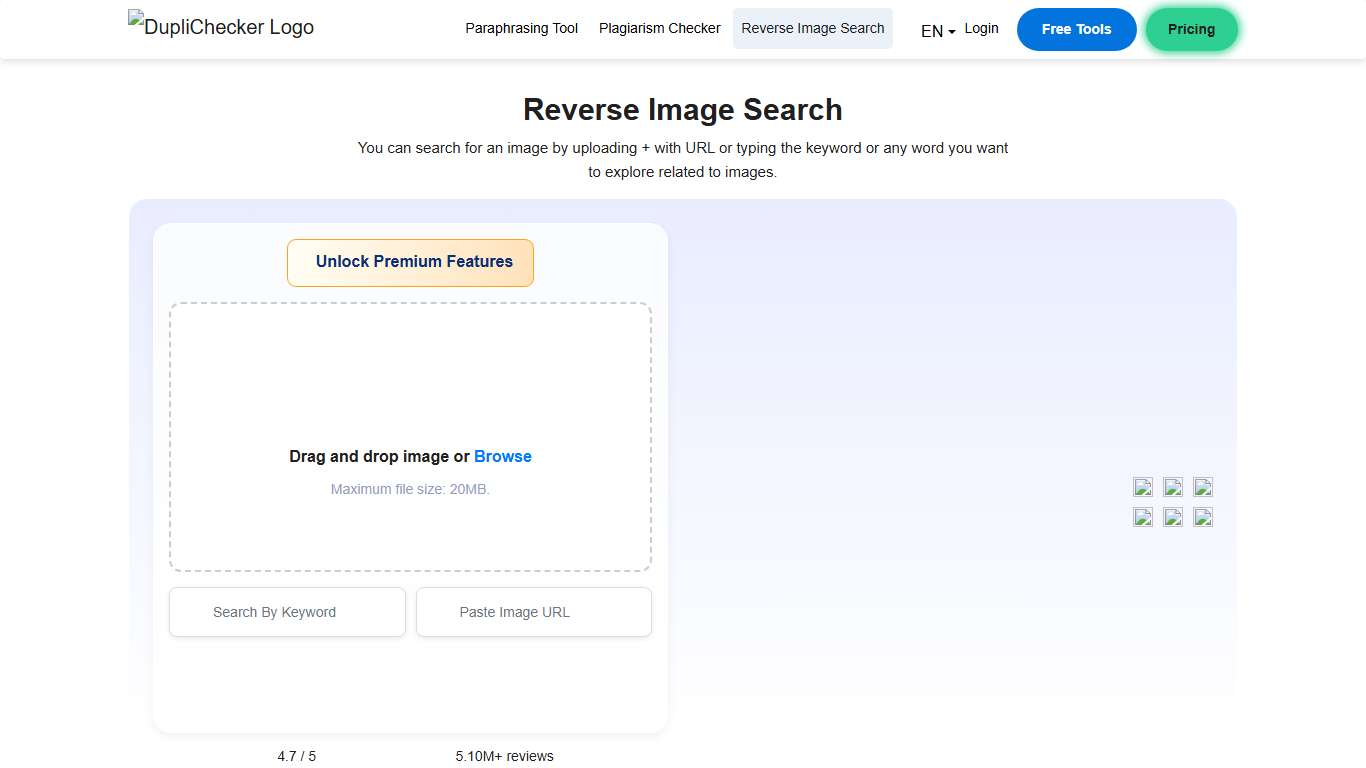The image size is (1366, 768).
Task: Click the 4.7 / 5 rating text
Action: click(296, 756)
